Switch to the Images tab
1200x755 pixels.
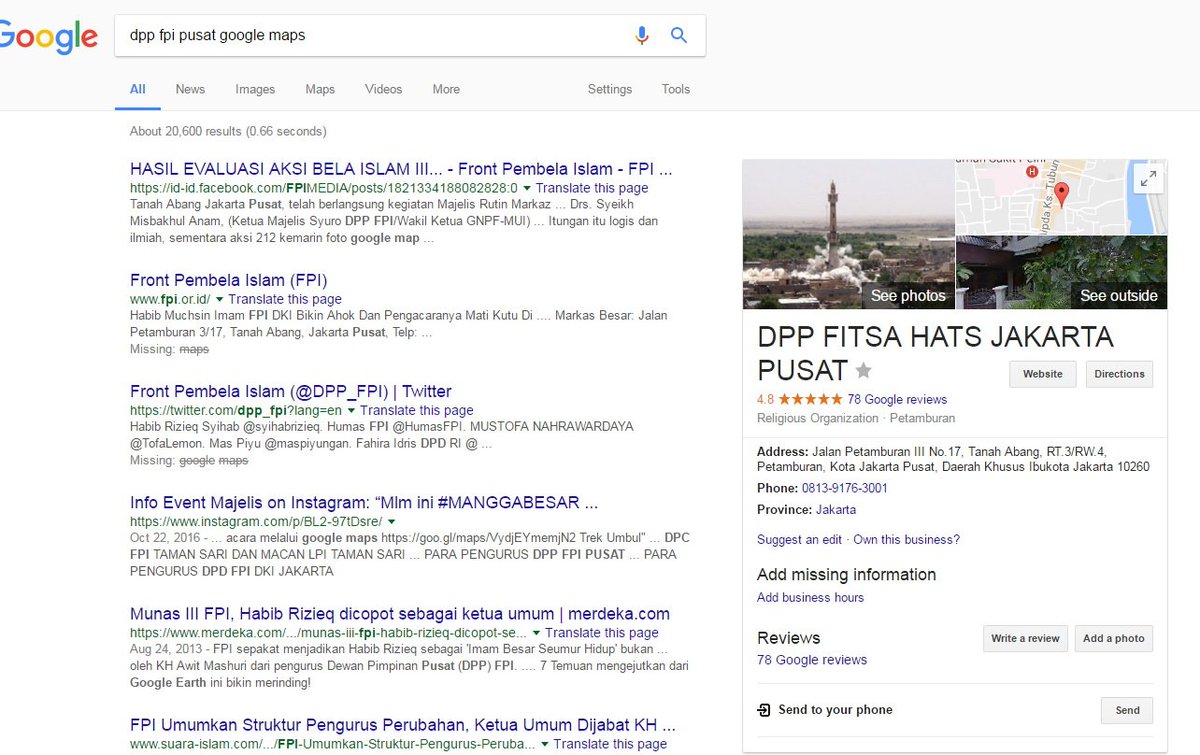click(x=255, y=89)
